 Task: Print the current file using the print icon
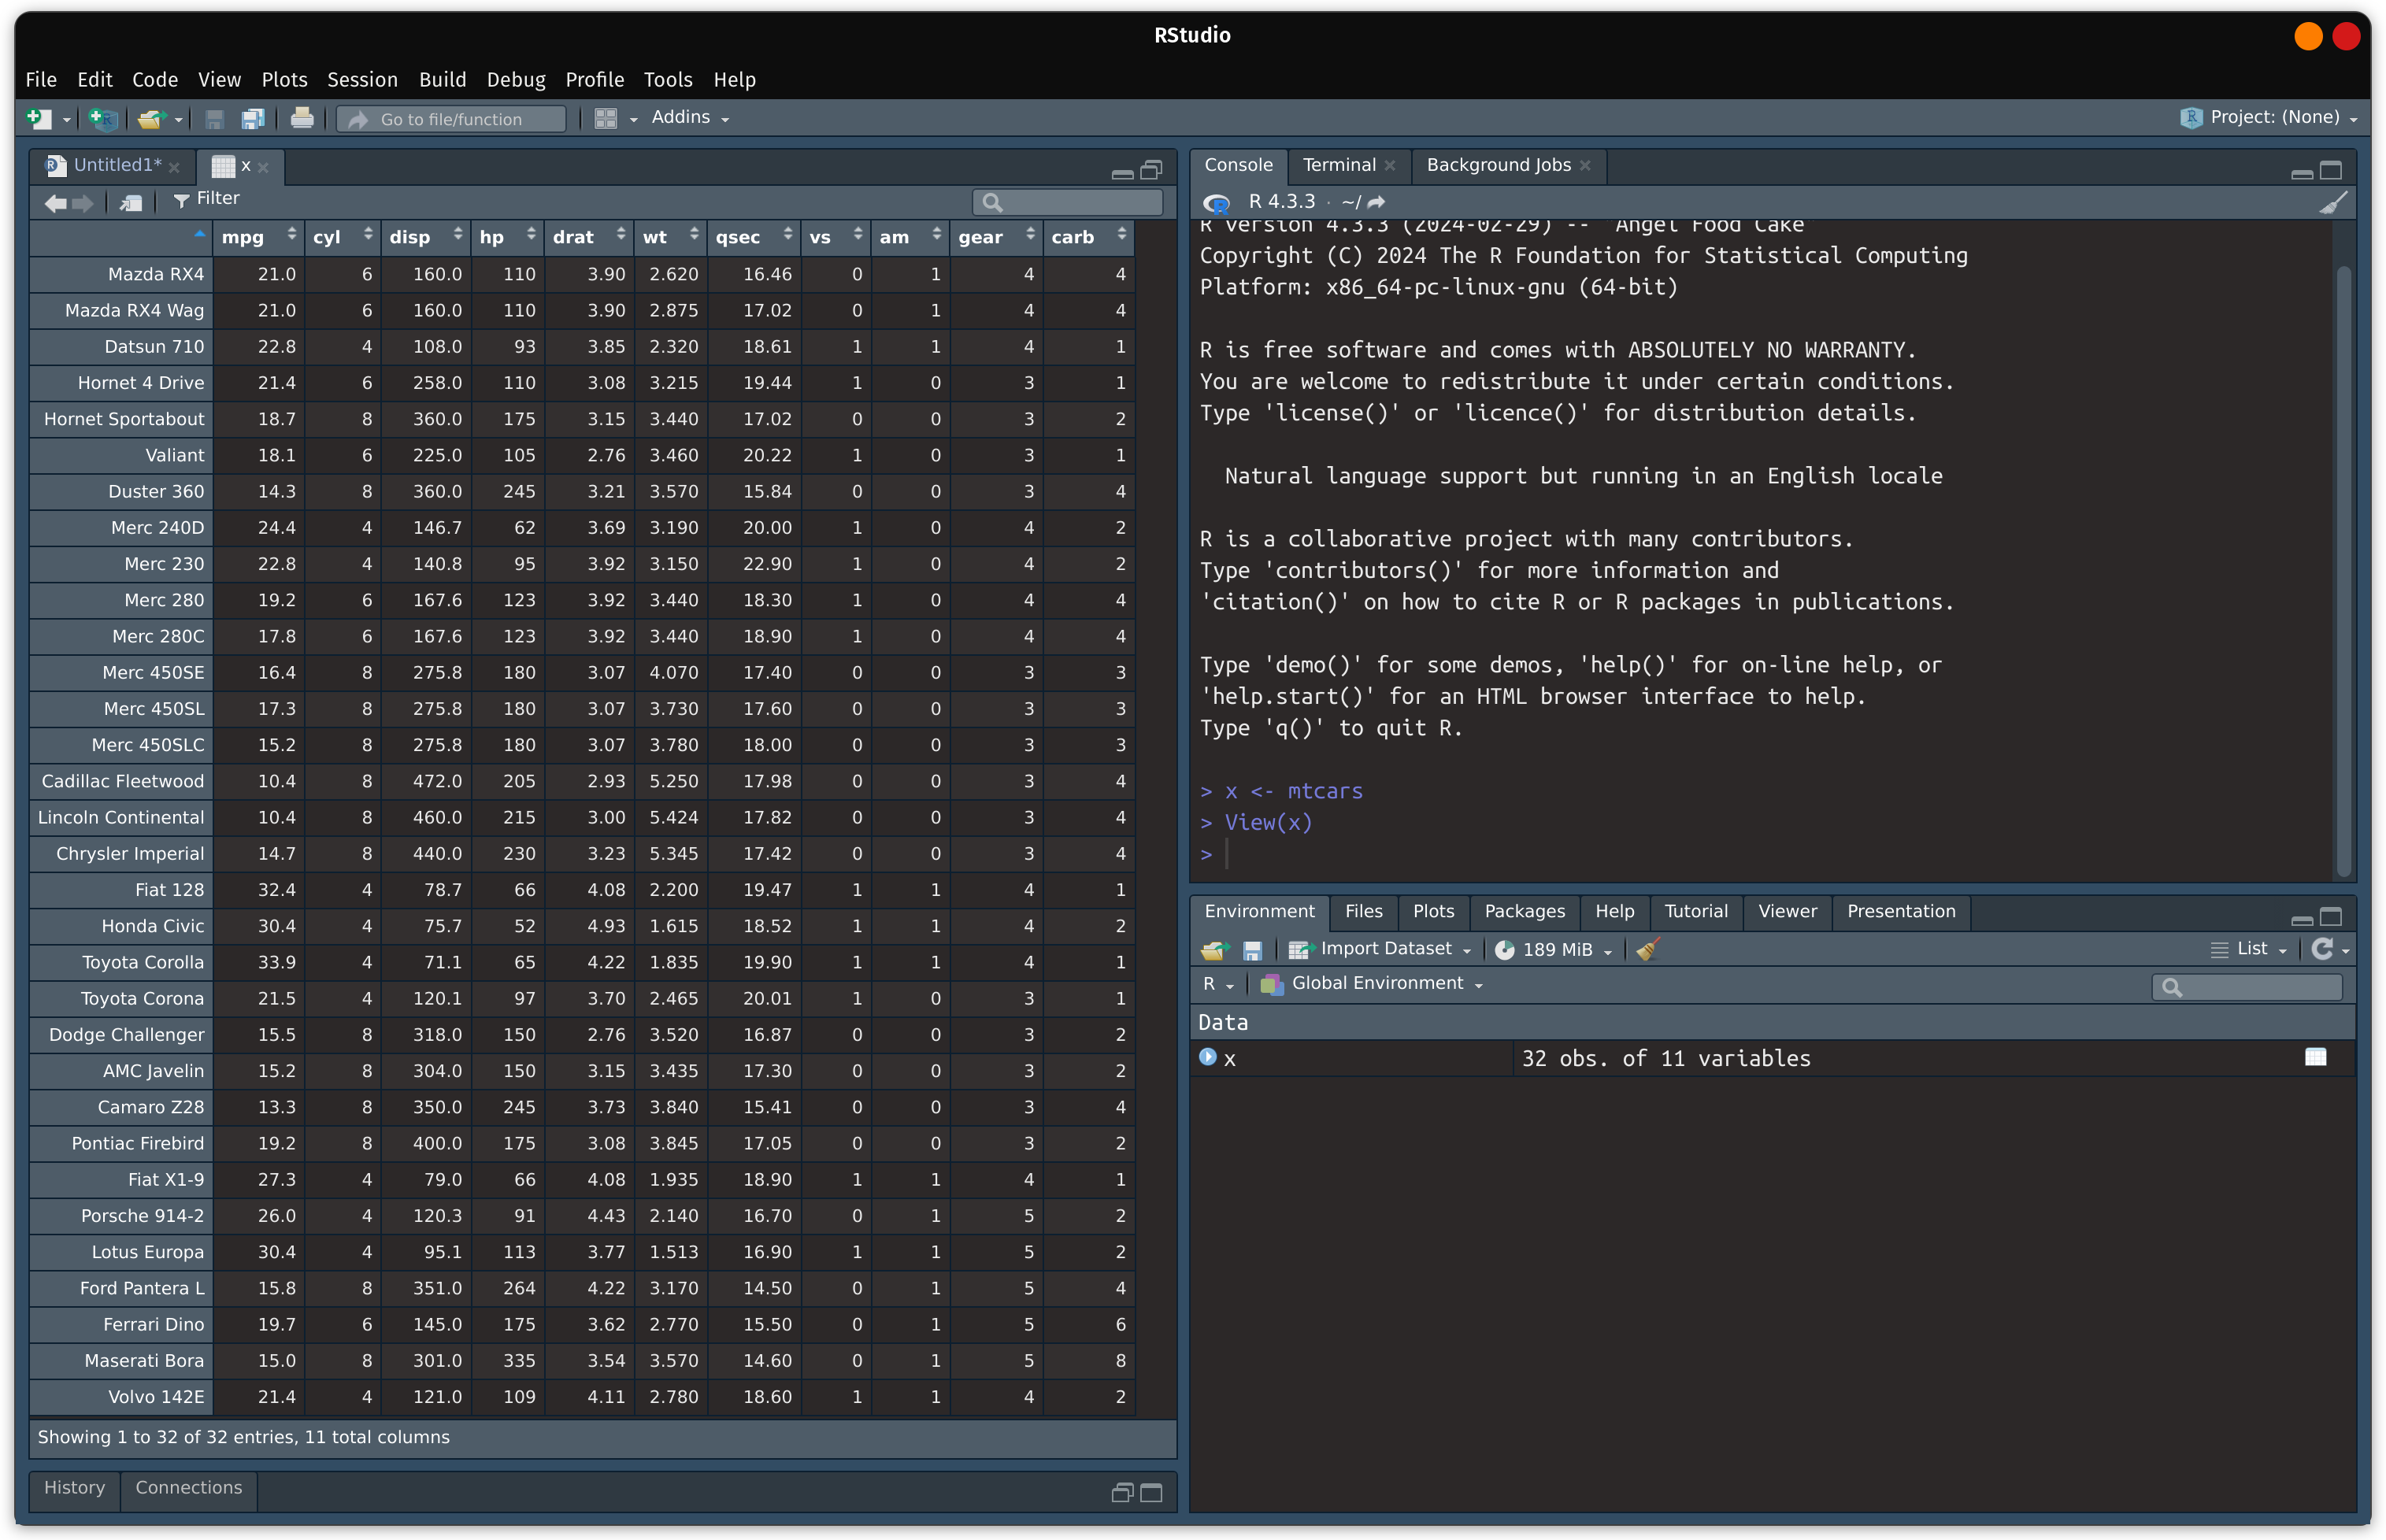(302, 118)
